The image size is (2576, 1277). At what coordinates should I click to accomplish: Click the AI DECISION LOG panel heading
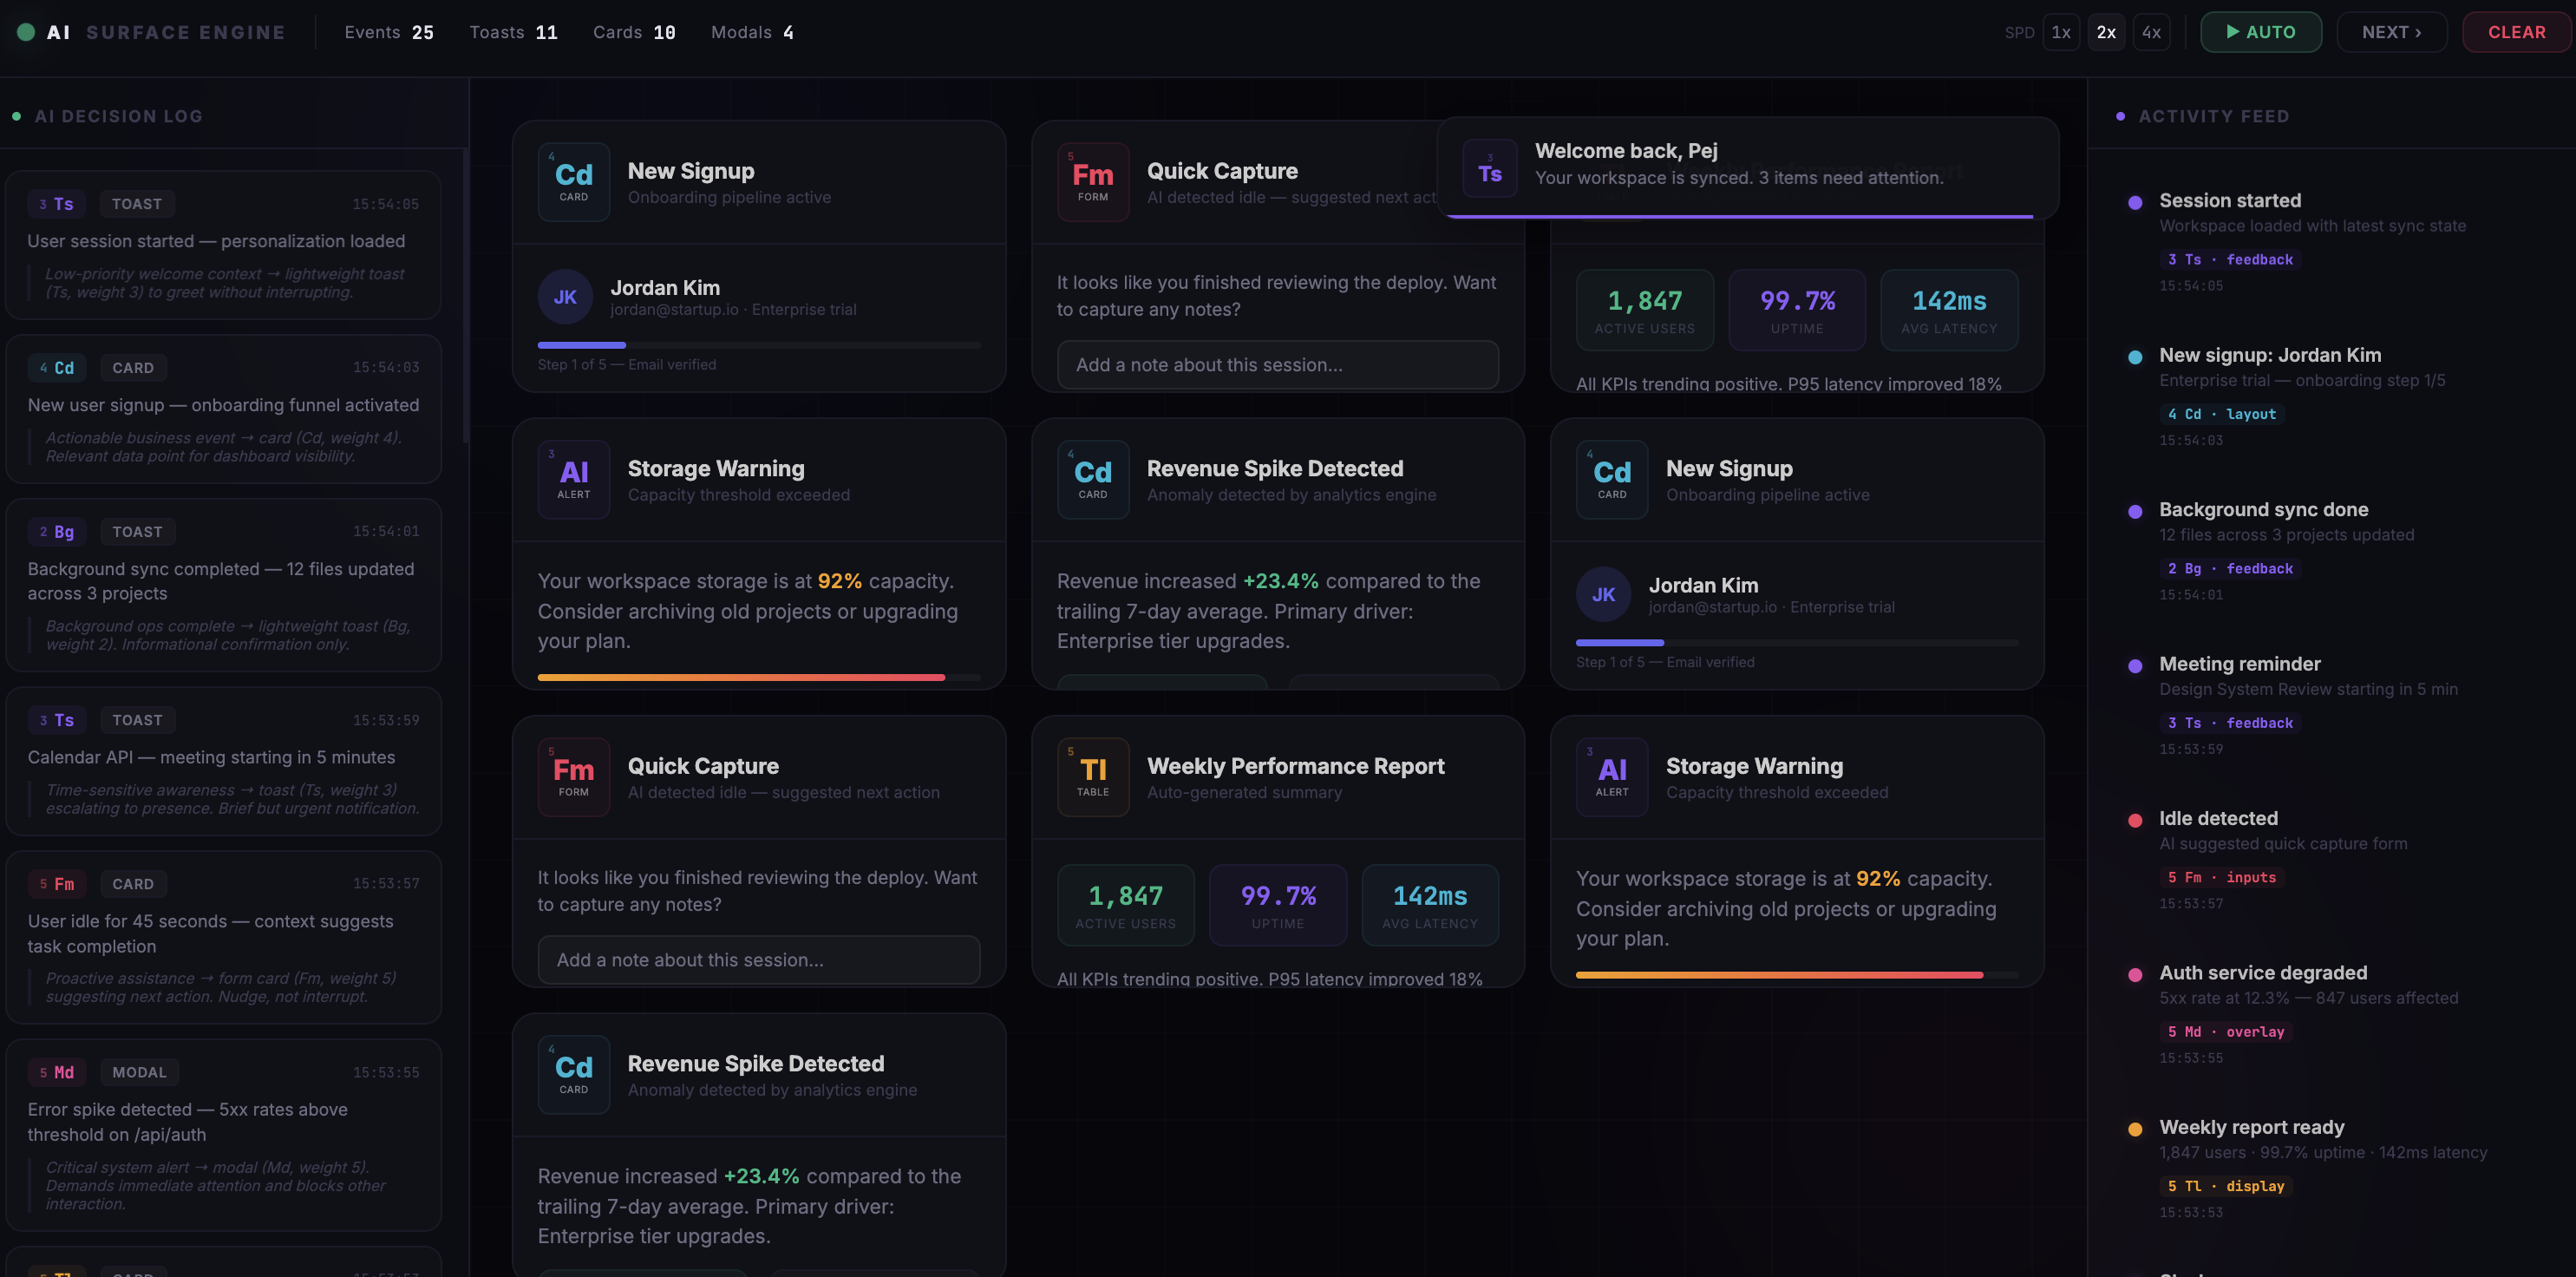click(x=118, y=116)
